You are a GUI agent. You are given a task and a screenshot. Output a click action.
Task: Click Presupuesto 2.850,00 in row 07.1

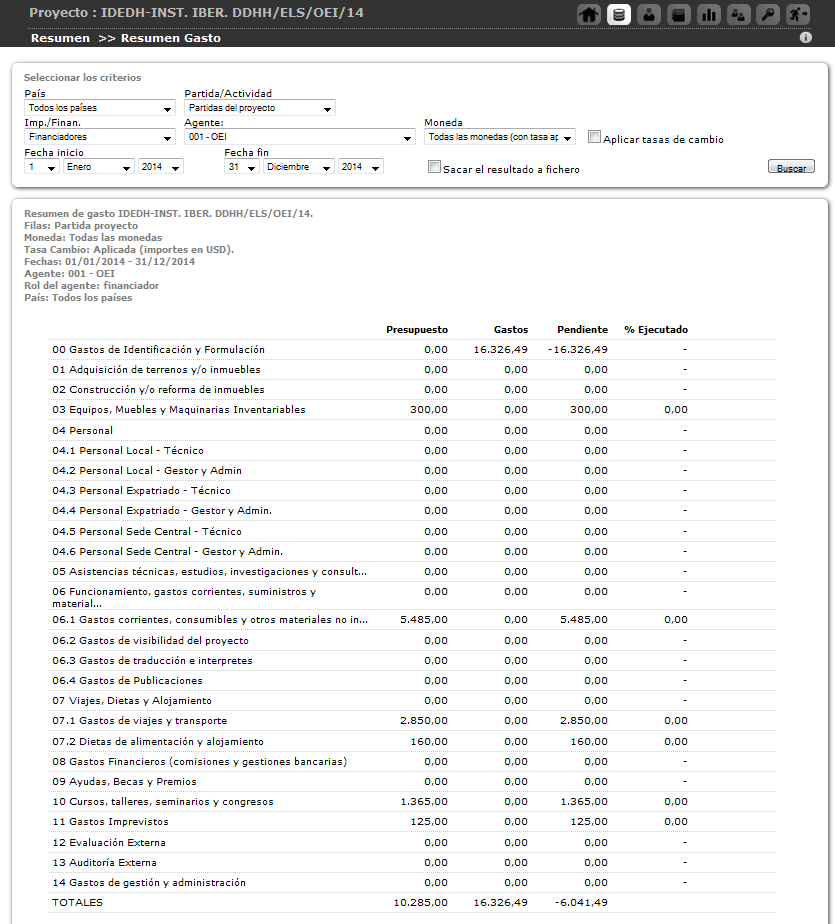(x=424, y=721)
